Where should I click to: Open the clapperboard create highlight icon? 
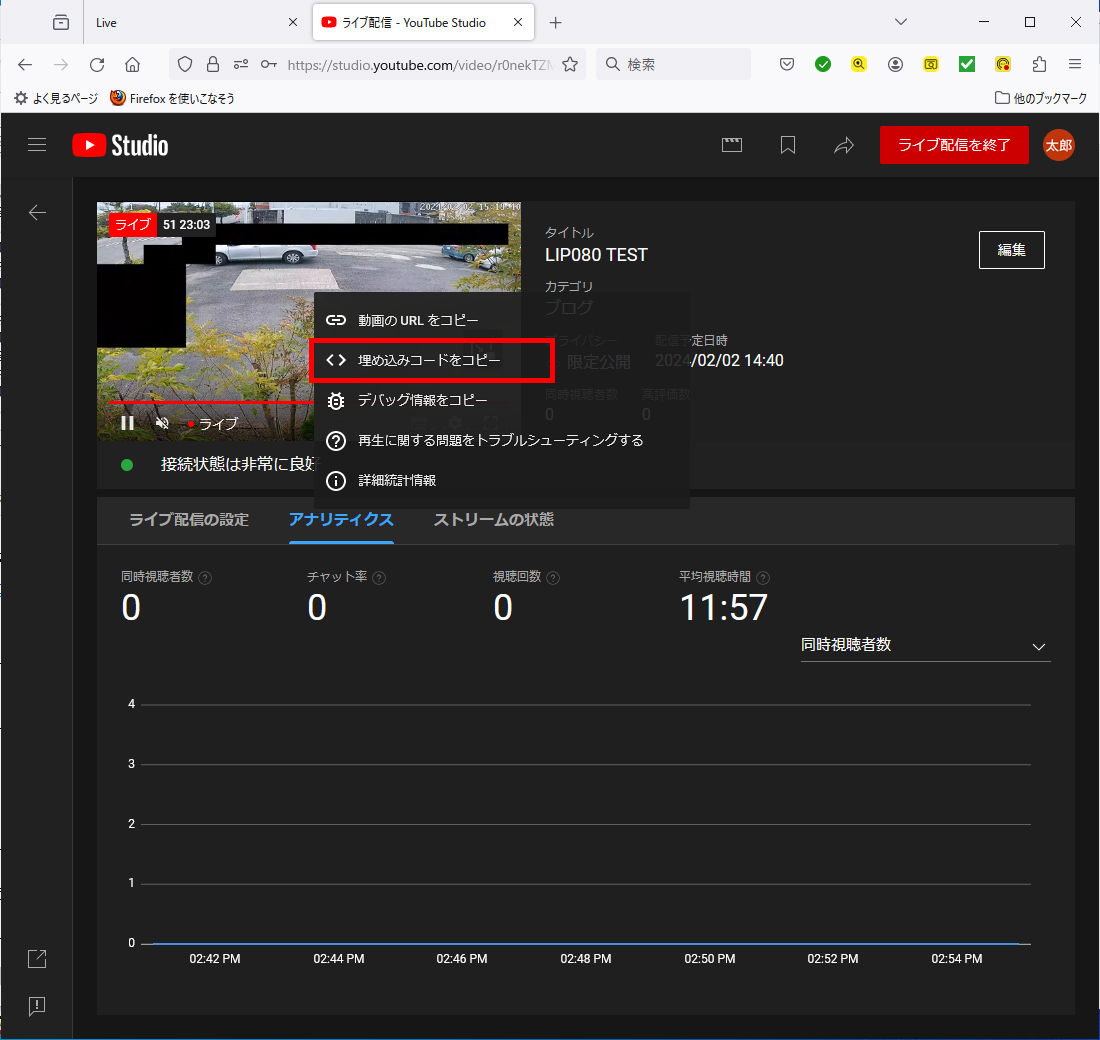(732, 145)
